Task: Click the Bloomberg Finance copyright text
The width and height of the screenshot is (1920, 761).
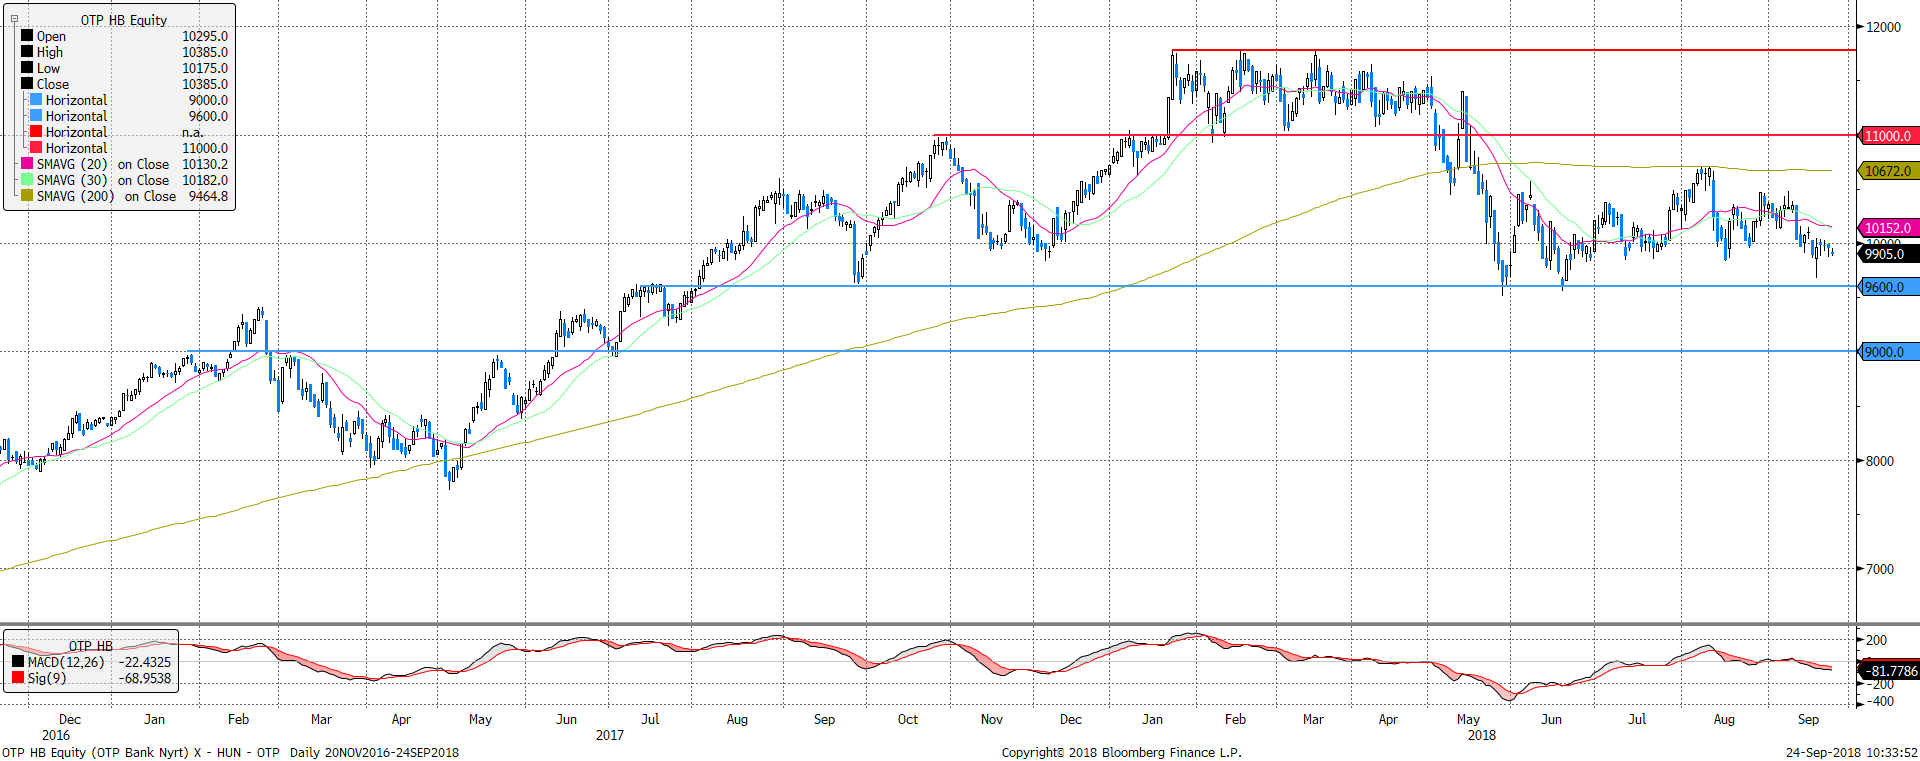Action: (x=1122, y=752)
